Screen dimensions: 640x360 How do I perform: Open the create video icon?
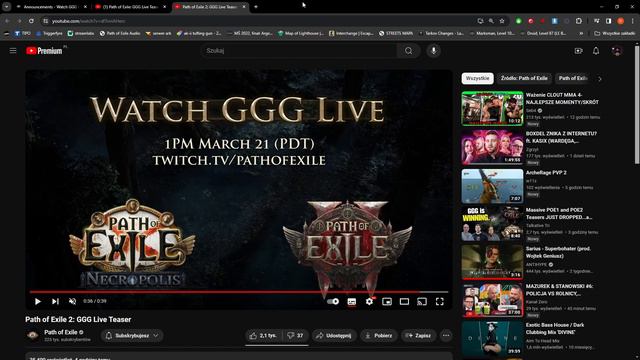pos(578,51)
